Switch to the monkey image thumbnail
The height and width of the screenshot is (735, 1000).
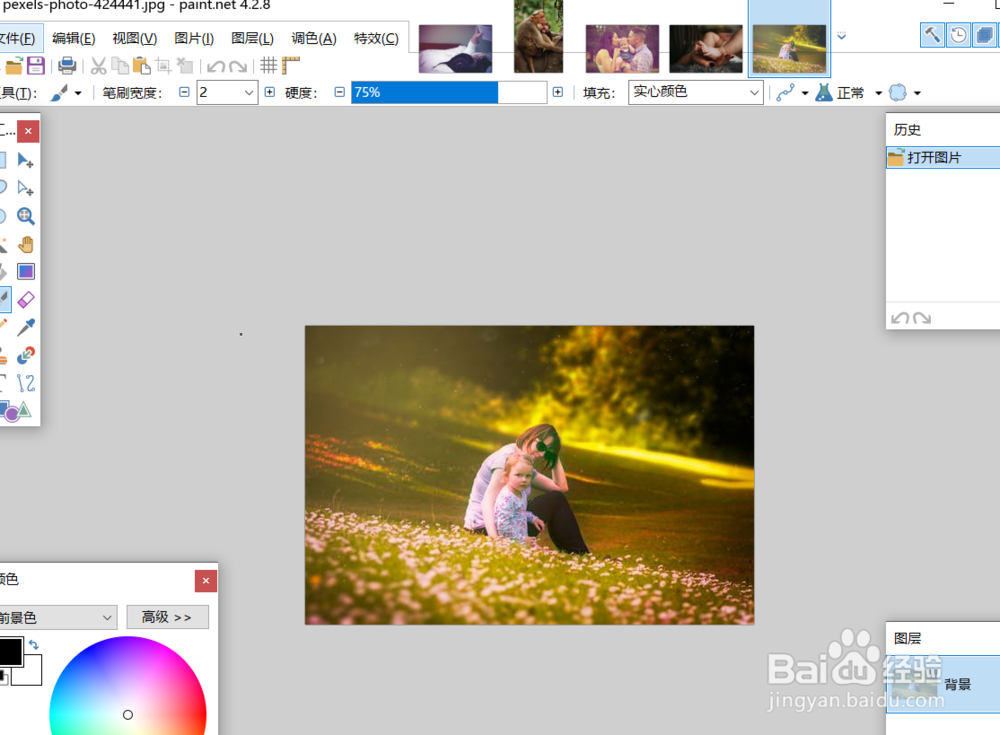(x=539, y=36)
